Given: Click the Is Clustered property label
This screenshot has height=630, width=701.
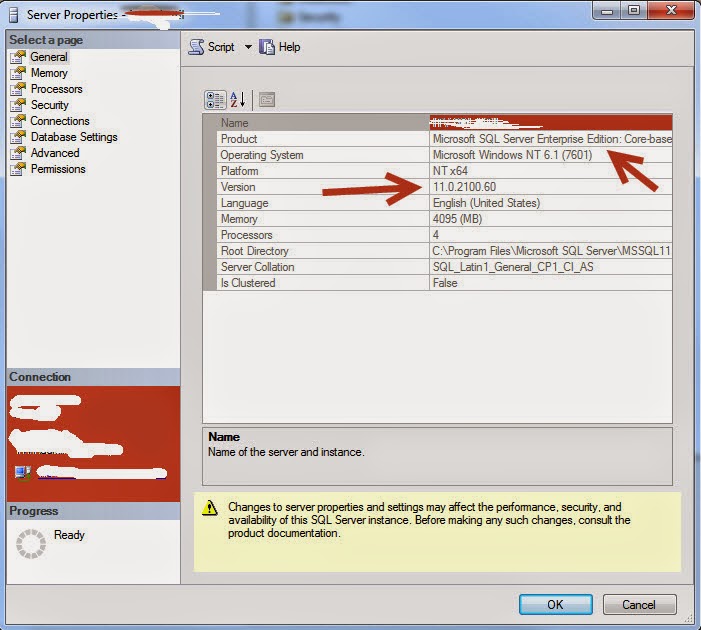Looking at the screenshot, I should point(248,283).
